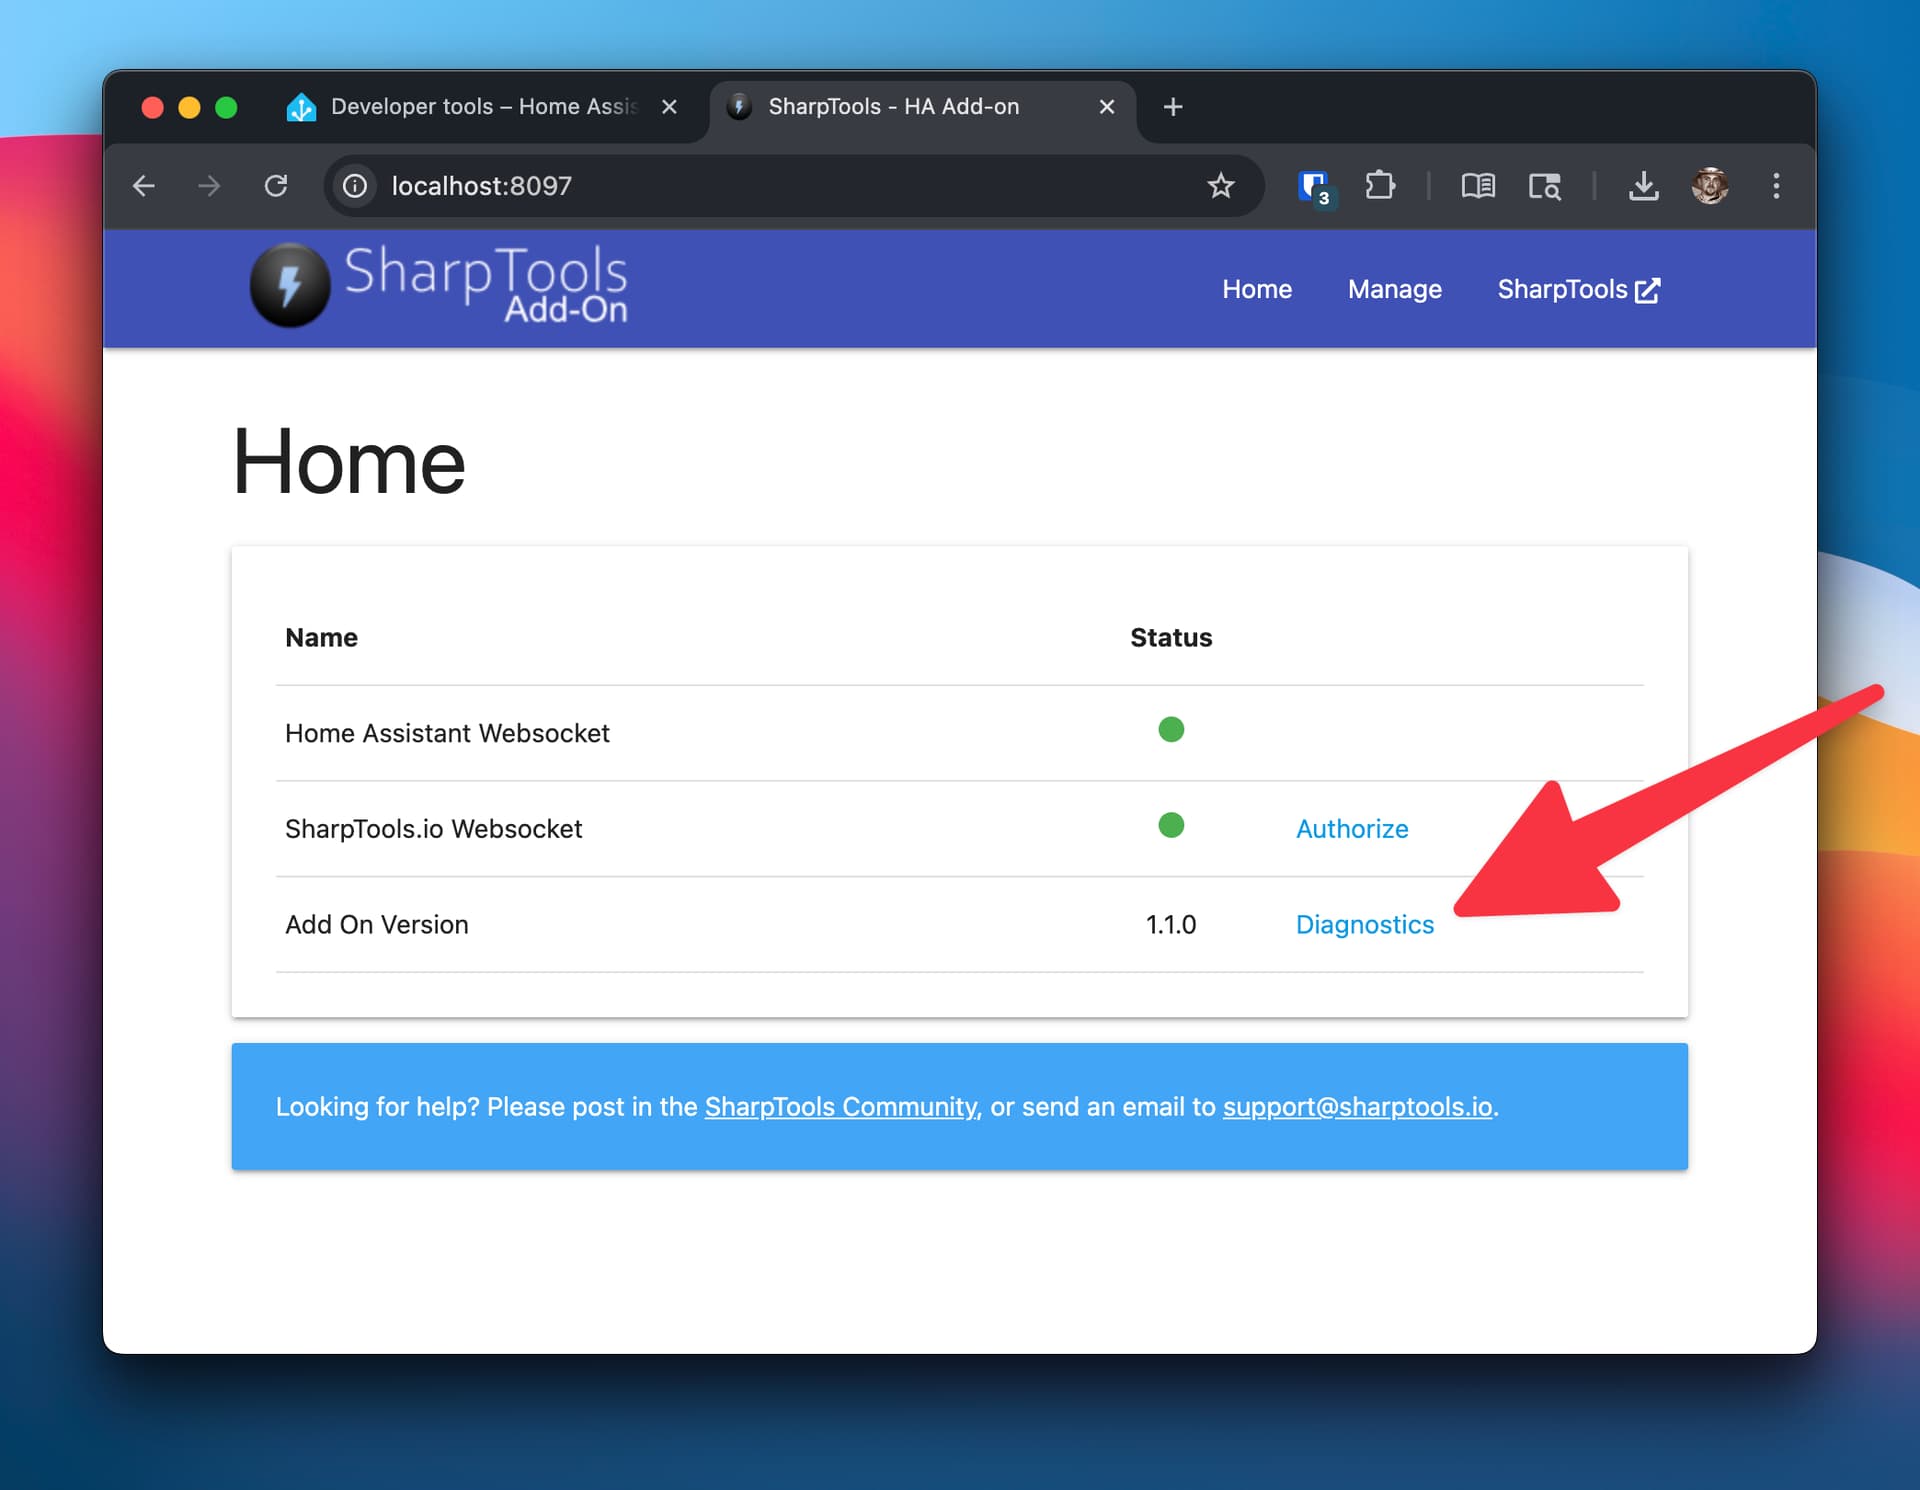Screen dimensions: 1920x1490
Task: Click the green fullscreen window button
Action: click(226, 107)
